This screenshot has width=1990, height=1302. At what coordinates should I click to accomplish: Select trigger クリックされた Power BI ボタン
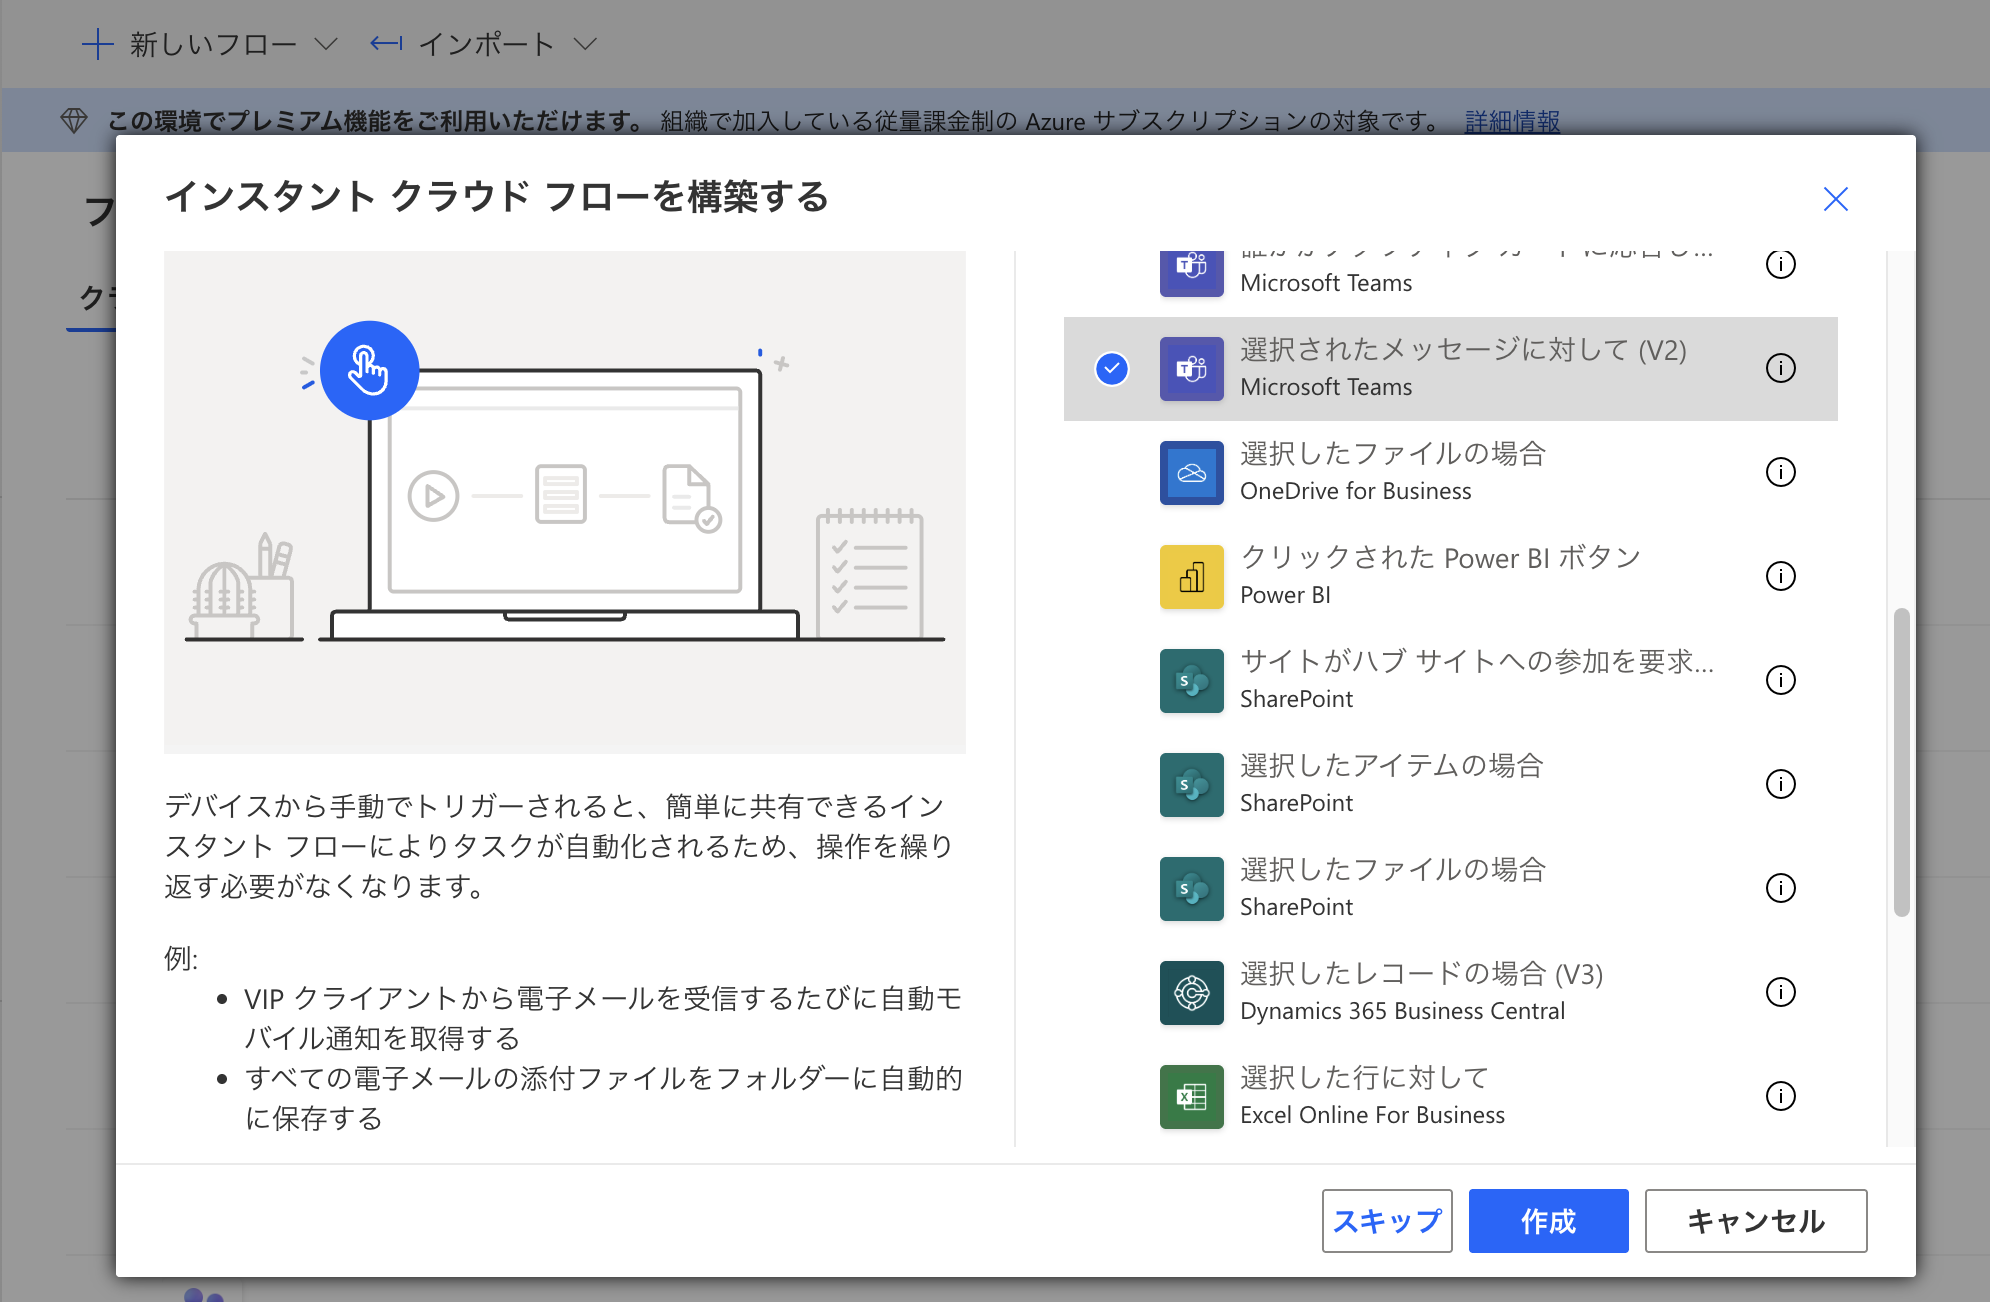coord(1450,577)
